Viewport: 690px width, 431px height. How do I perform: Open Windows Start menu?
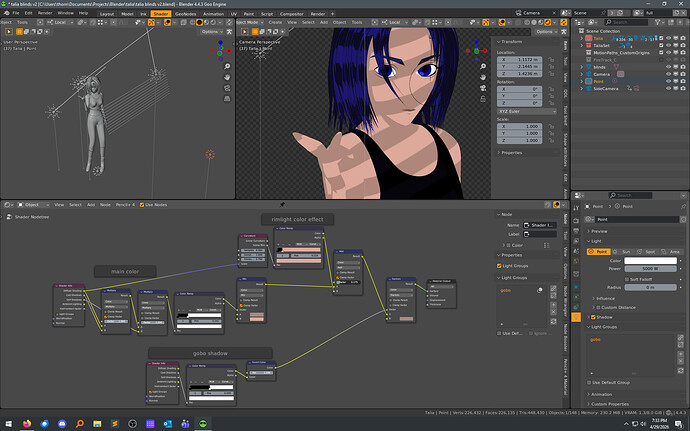tap(9, 424)
